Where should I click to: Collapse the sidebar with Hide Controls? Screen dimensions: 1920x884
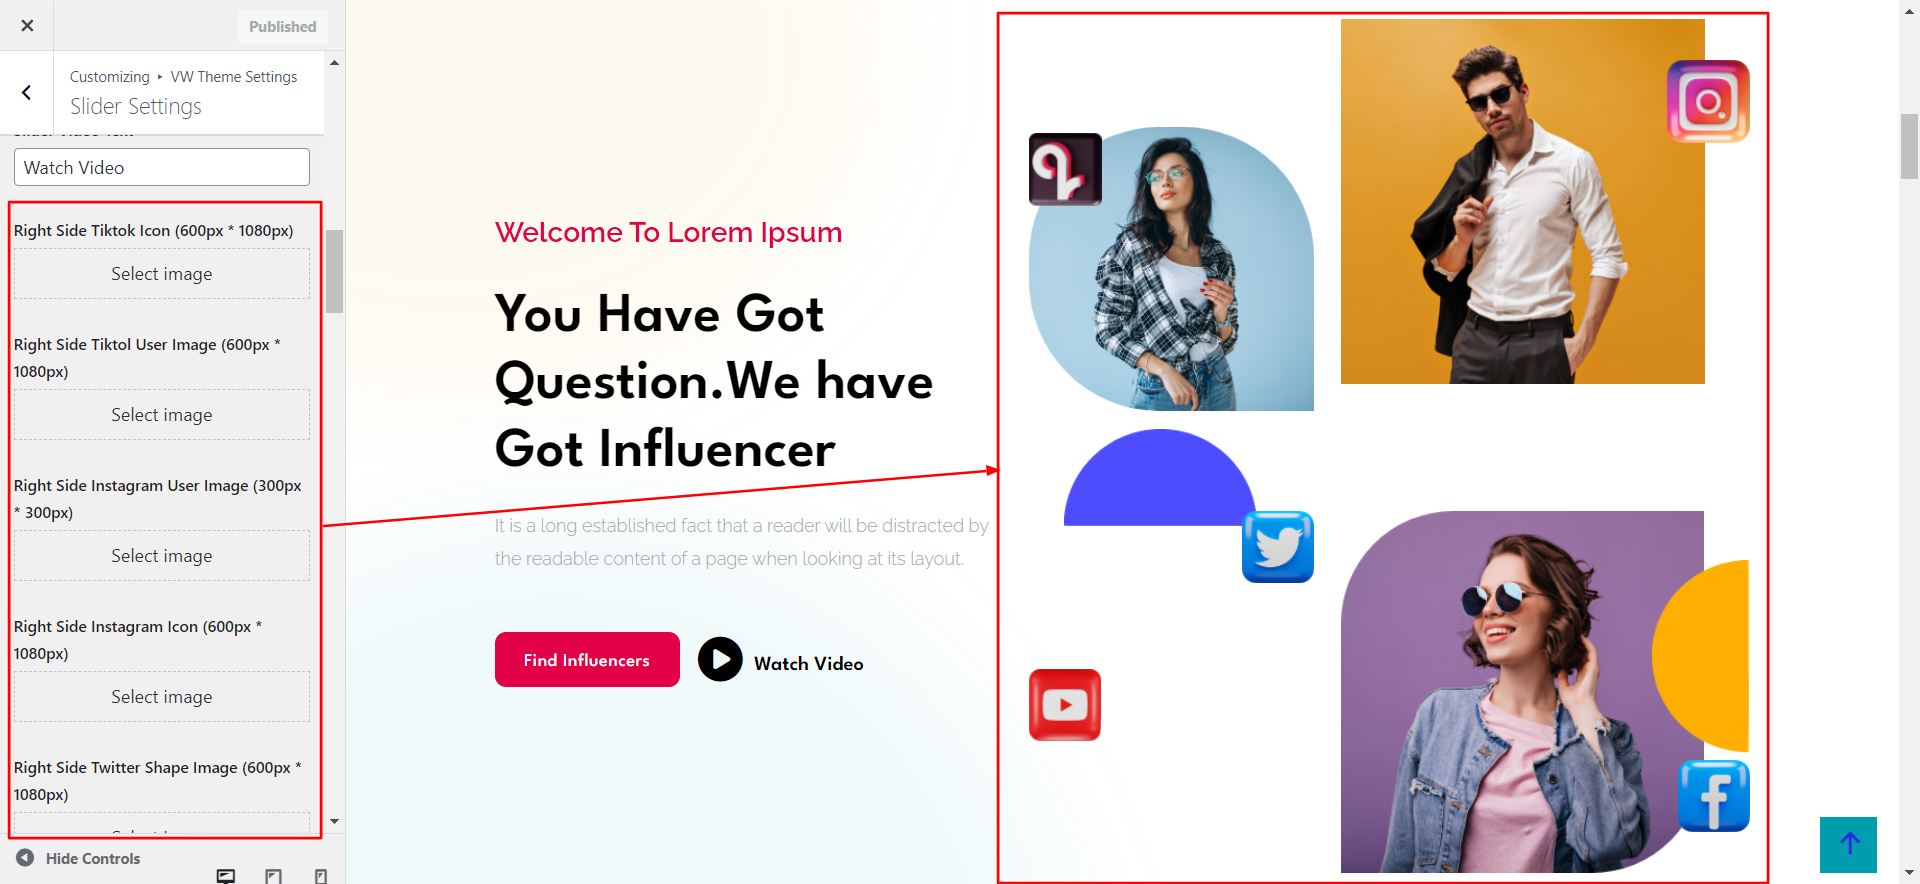point(78,858)
